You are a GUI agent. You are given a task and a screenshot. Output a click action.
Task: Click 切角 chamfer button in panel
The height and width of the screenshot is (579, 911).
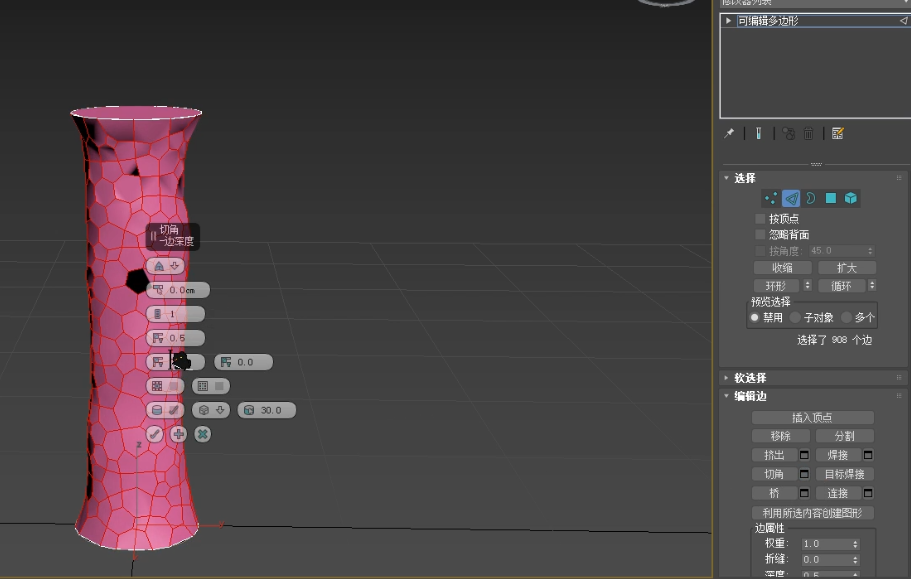pos(774,474)
